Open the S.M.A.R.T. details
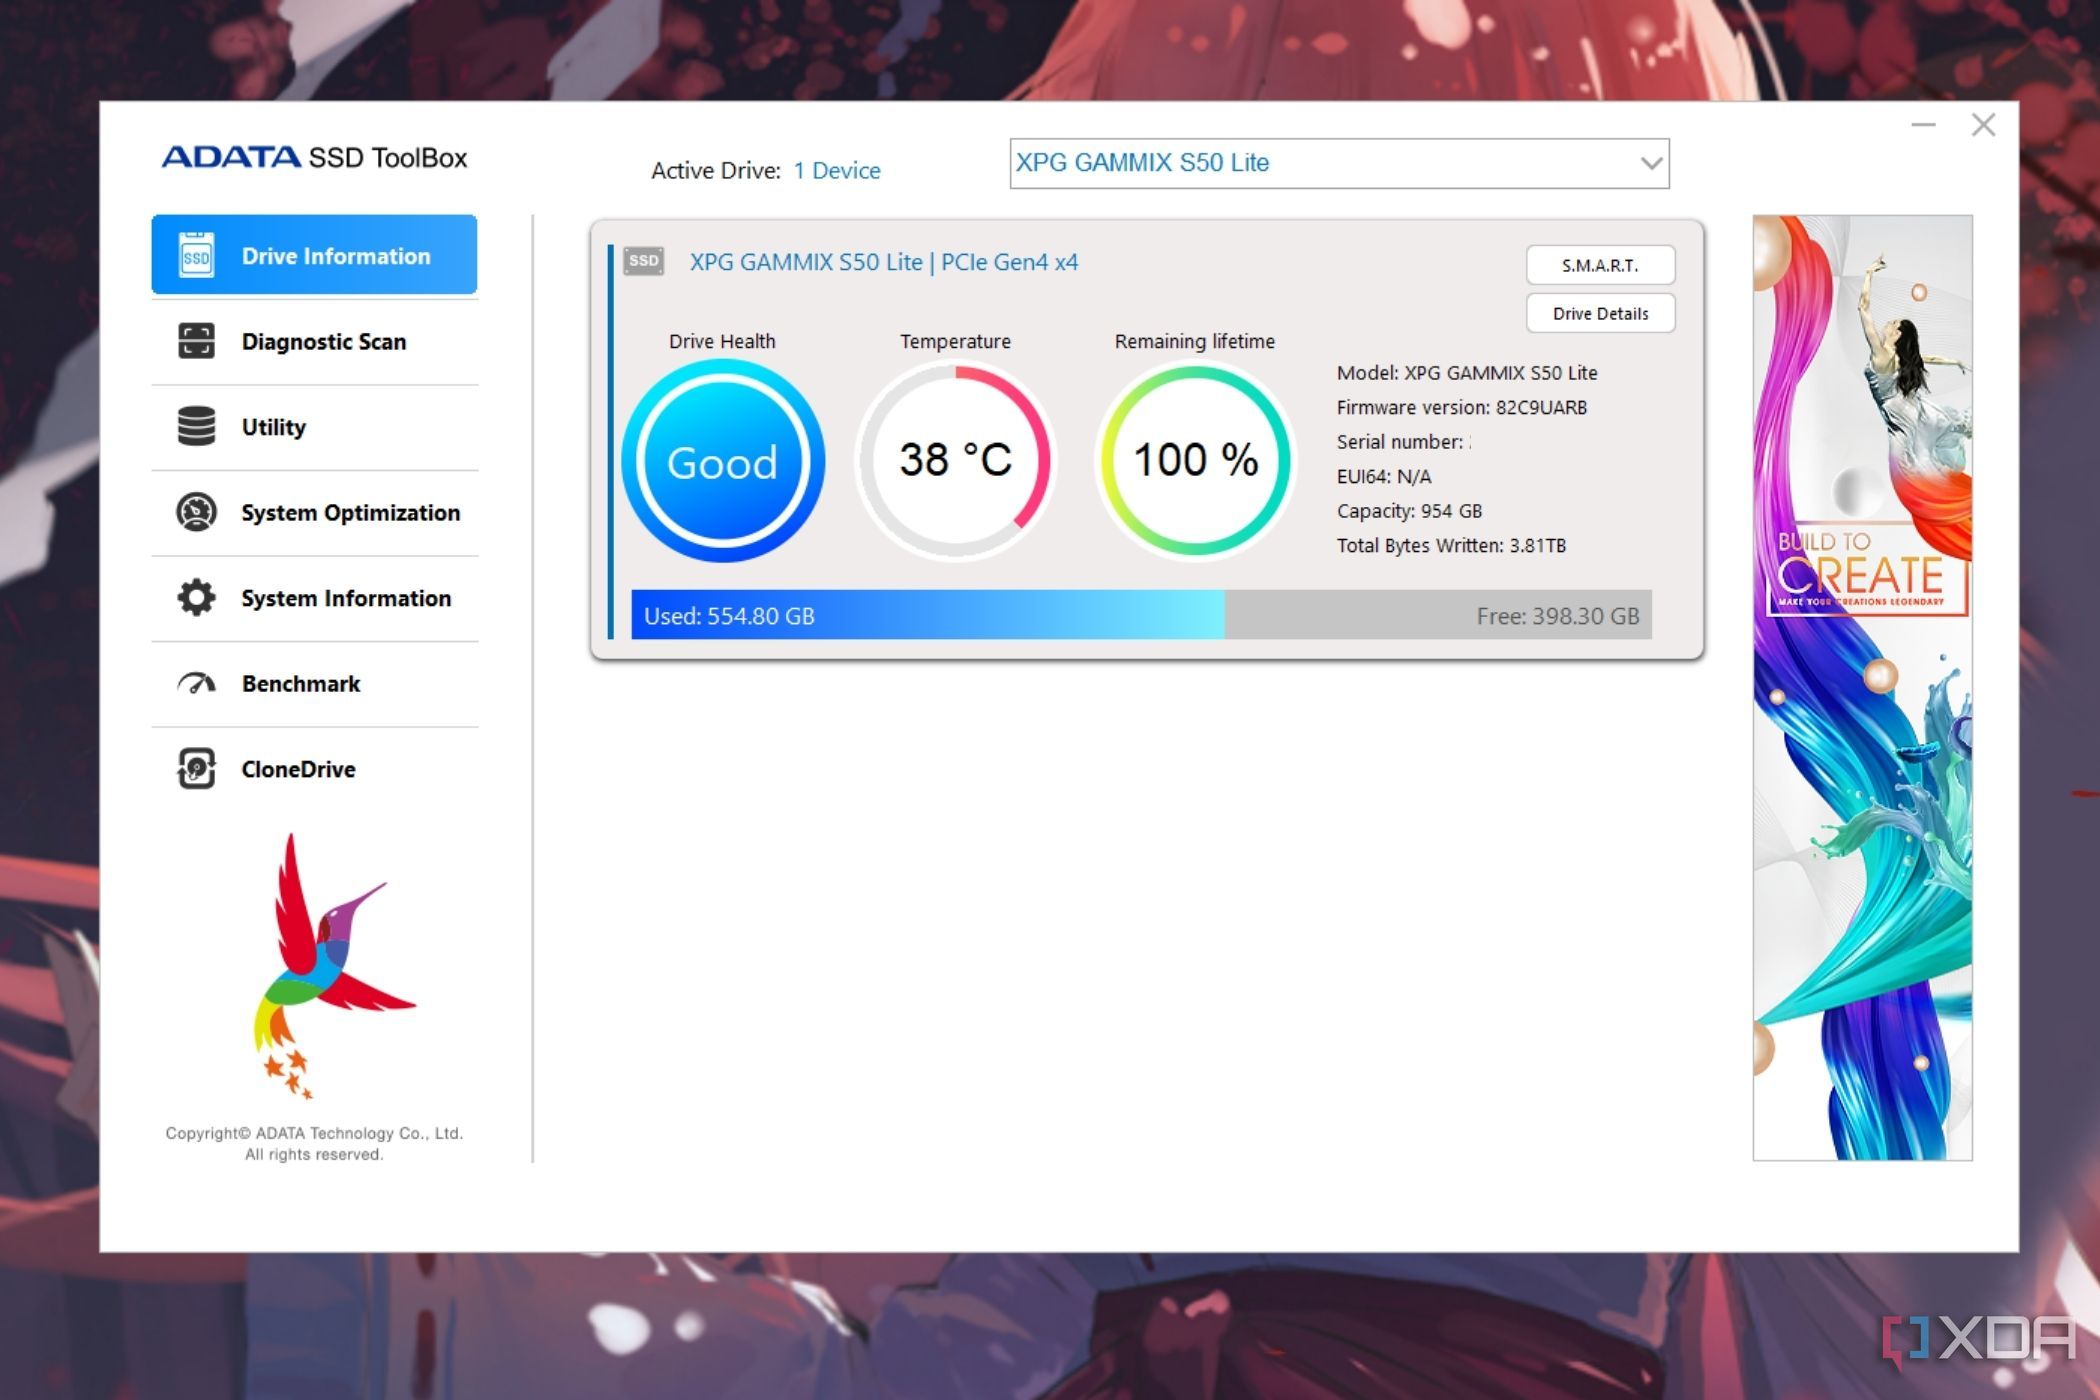 tap(1600, 265)
